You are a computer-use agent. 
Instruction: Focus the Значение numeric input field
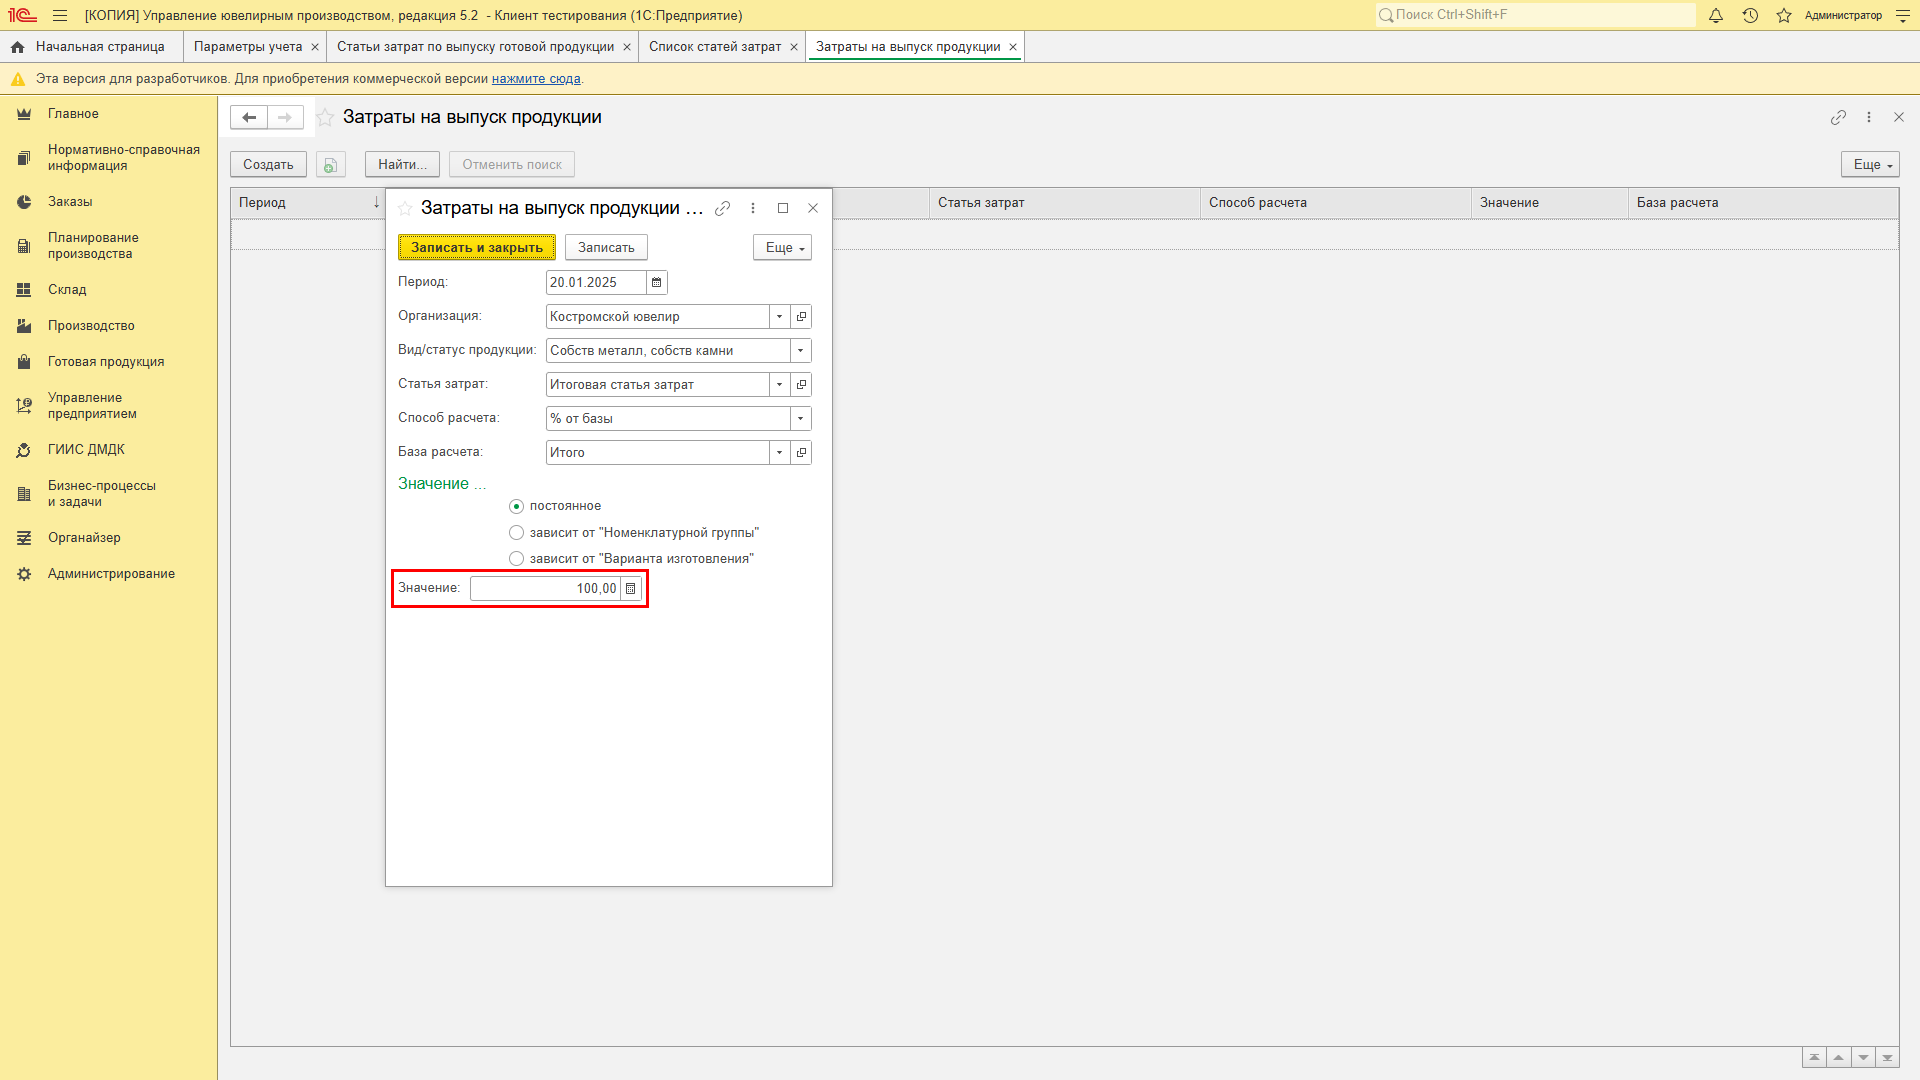(545, 589)
